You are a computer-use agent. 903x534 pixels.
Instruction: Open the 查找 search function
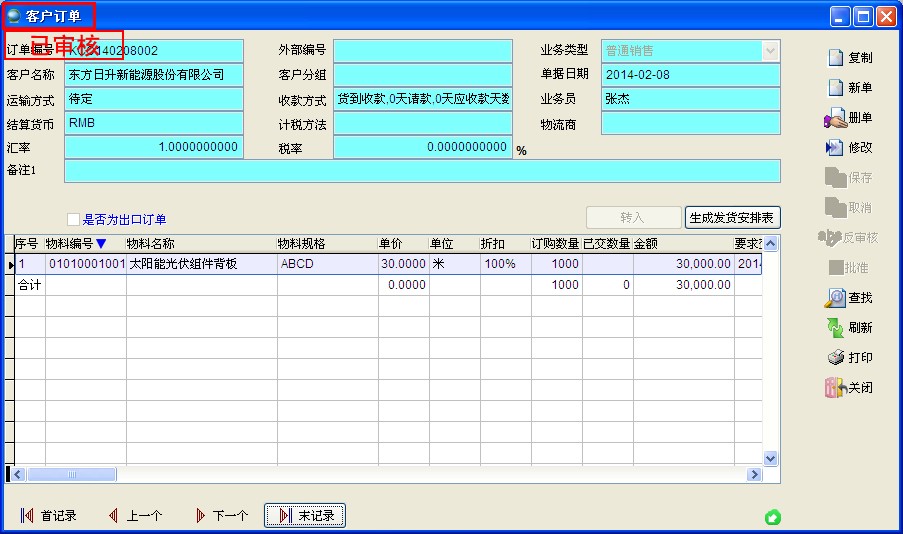point(849,297)
